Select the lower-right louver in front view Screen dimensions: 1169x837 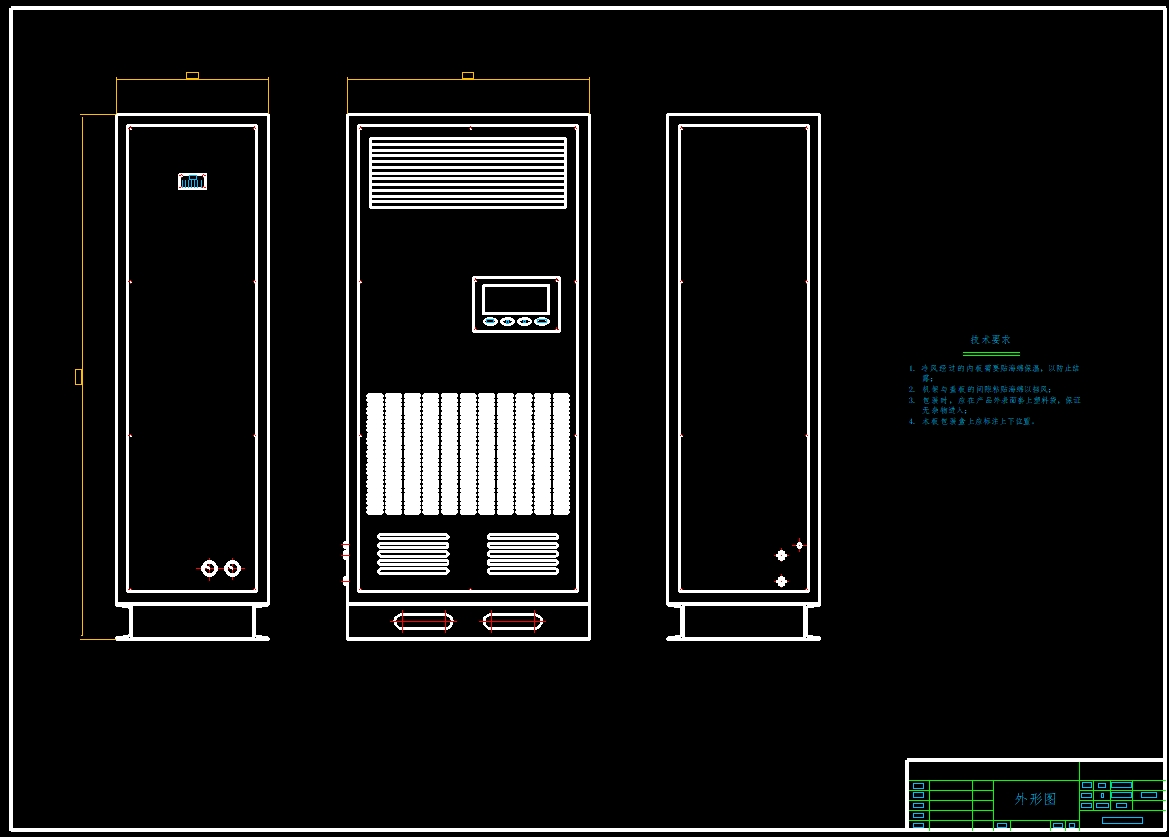coord(523,554)
